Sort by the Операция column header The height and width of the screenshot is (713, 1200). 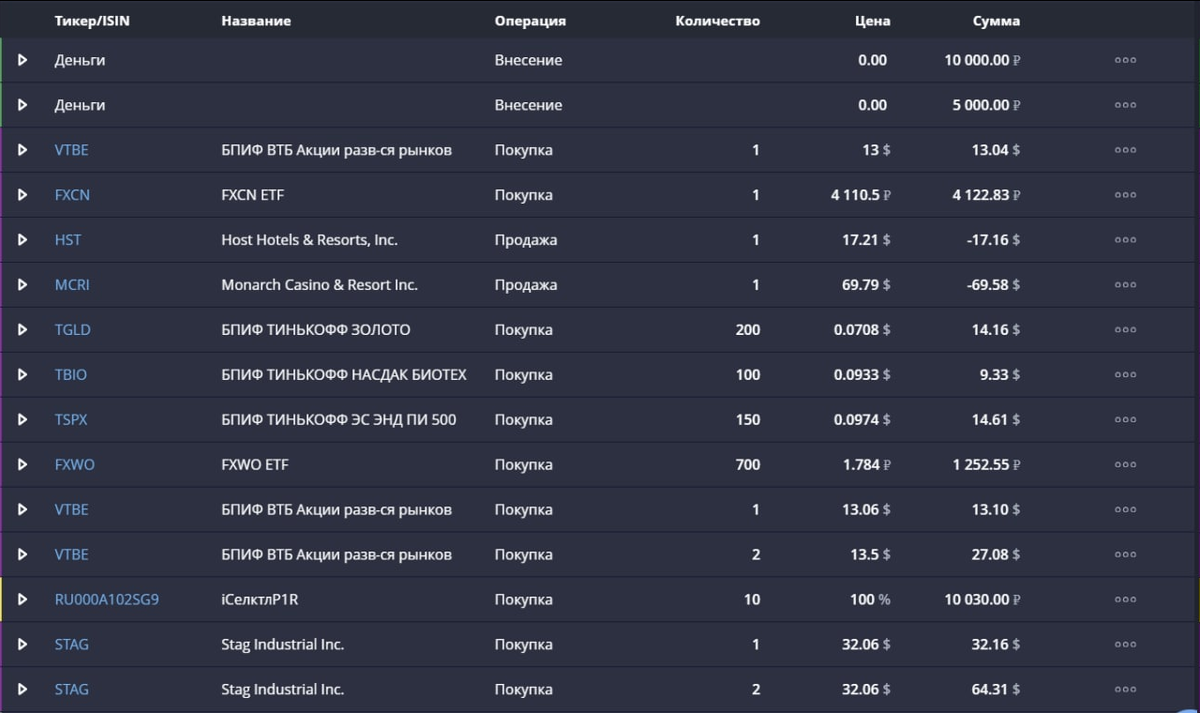click(530, 21)
